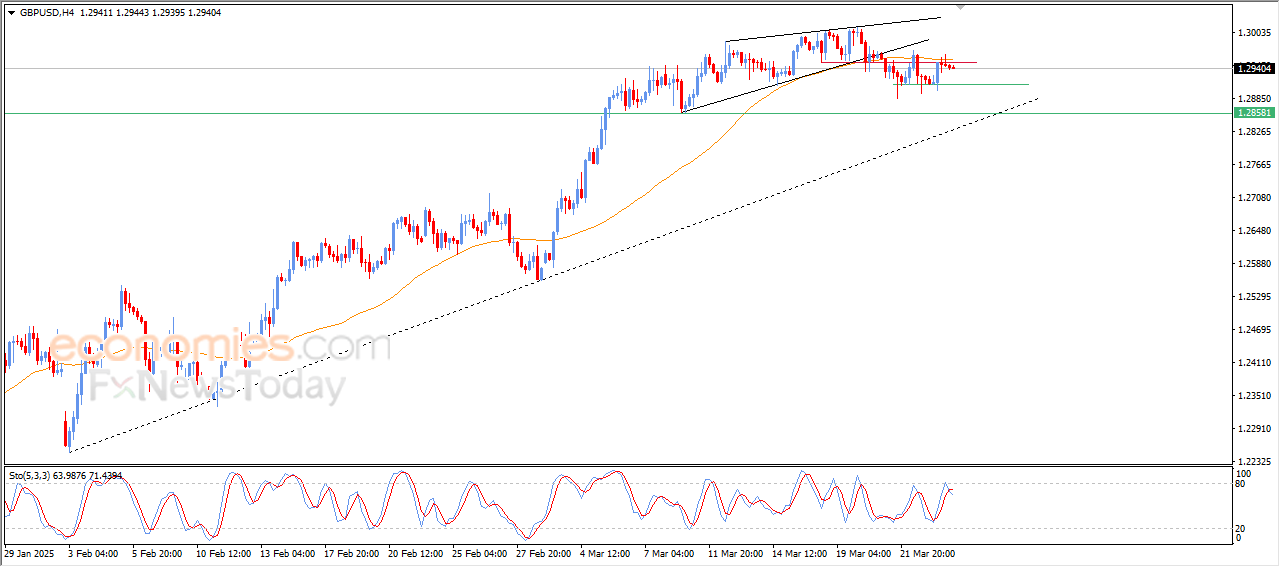
Task: Click the 20 Feb 12:00 time label
Action: [x=416, y=552]
